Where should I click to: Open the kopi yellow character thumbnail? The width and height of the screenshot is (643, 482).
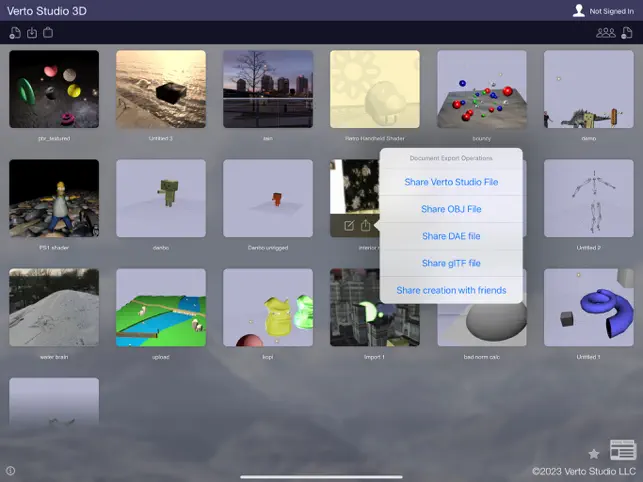click(x=268, y=307)
